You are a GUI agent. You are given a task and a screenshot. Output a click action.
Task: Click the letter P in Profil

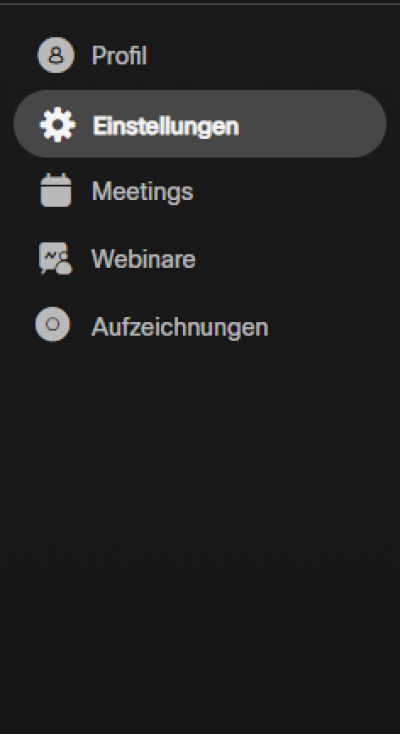pyautogui.click(x=98, y=56)
